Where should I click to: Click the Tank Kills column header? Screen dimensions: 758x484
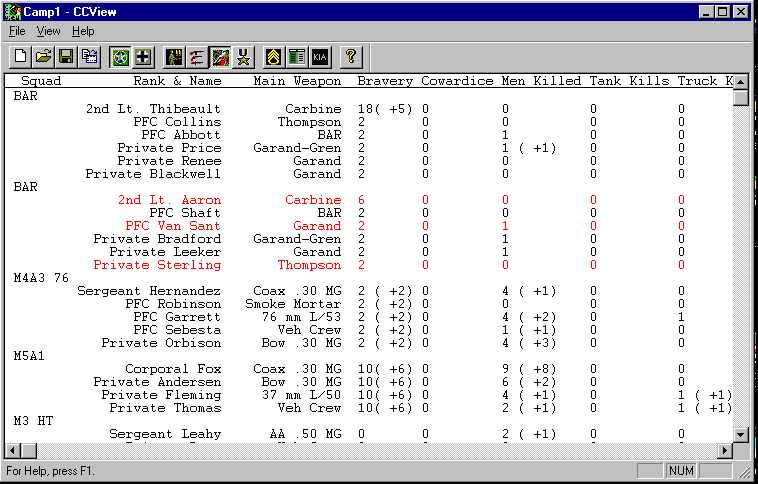pos(629,81)
